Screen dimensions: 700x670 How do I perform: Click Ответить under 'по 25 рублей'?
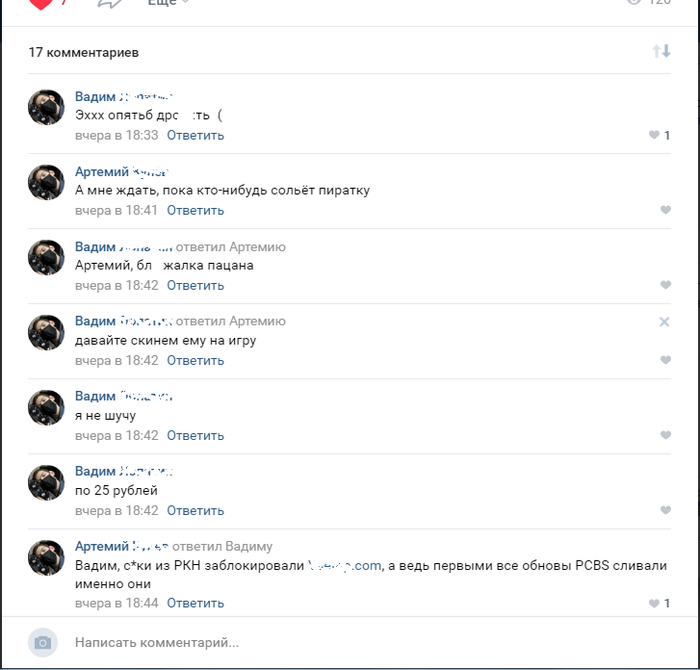196,510
